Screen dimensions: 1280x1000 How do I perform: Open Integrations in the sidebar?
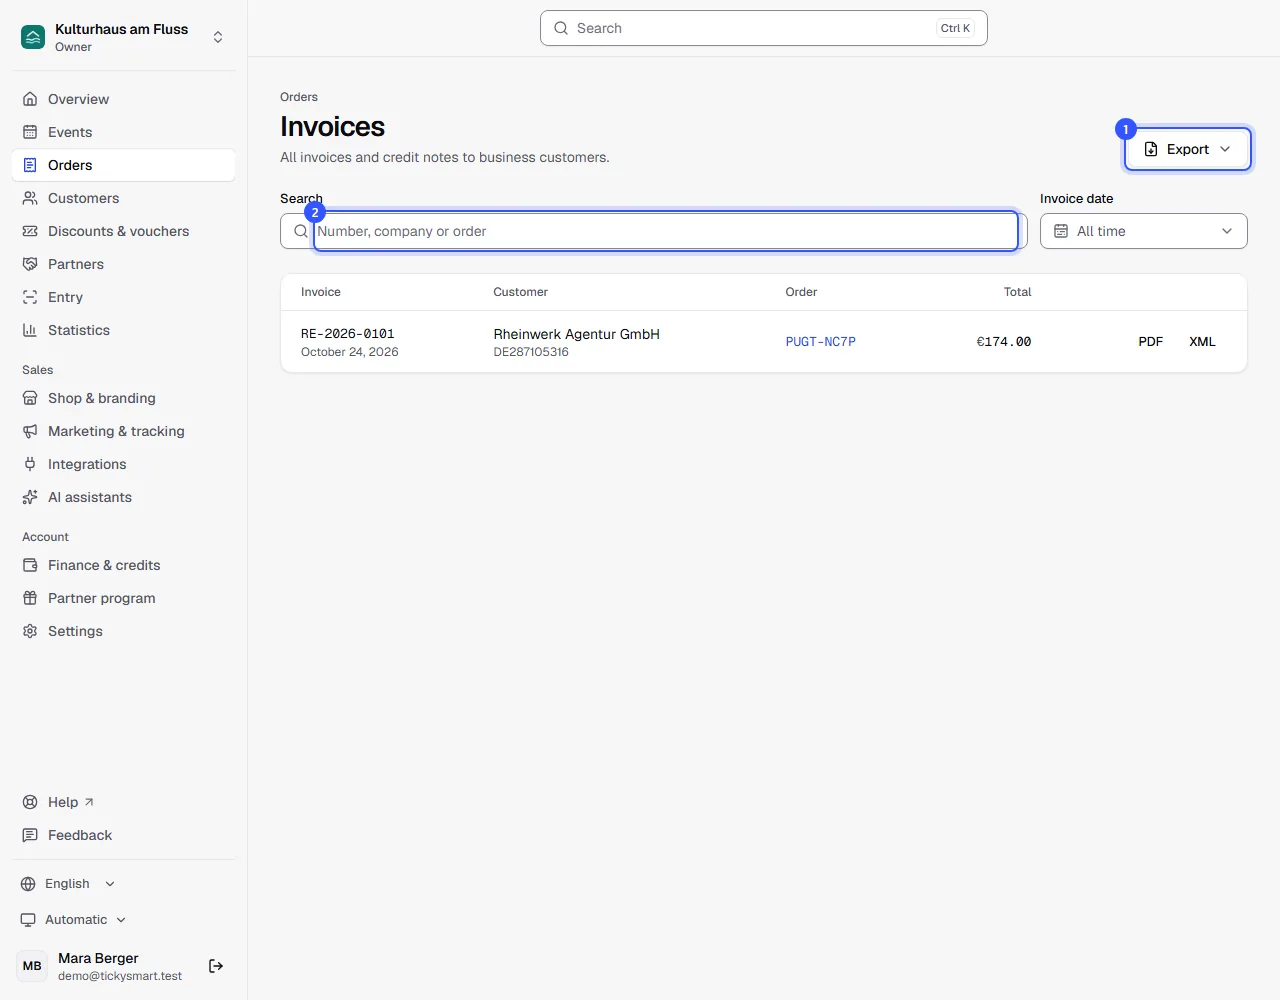click(x=124, y=464)
